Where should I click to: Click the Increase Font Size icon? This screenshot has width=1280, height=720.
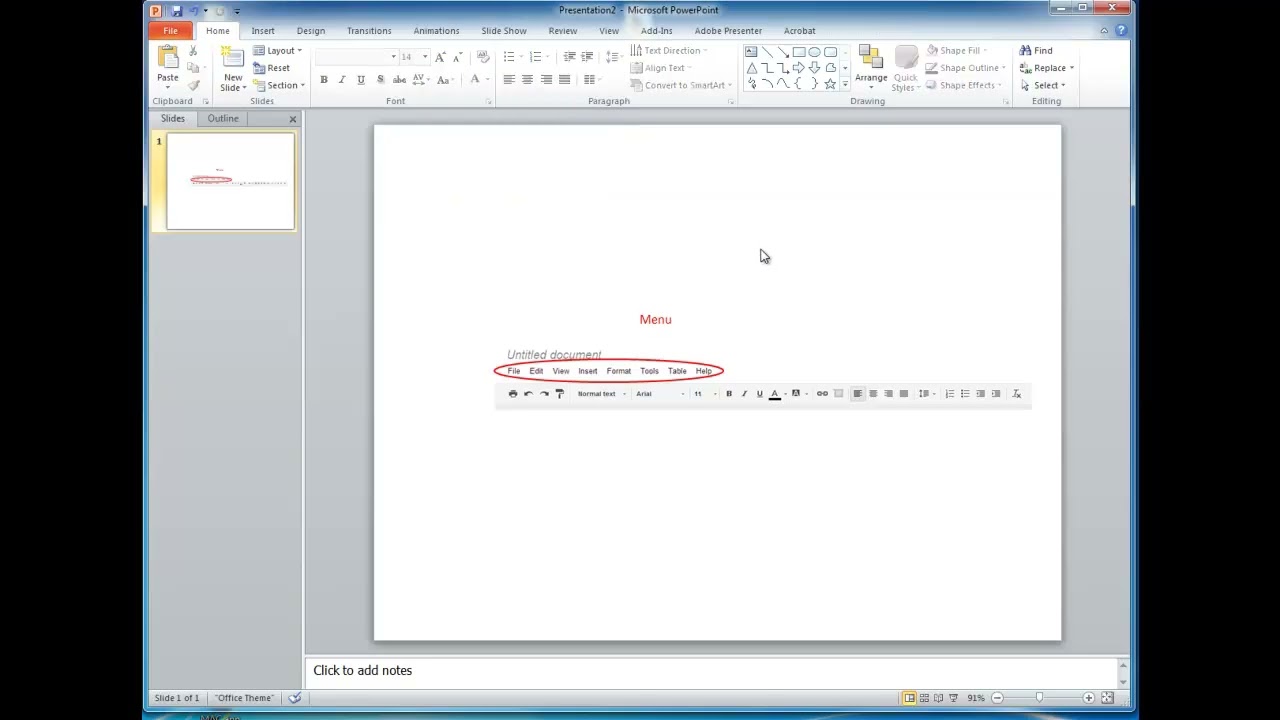pyautogui.click(x=440, y=57)
